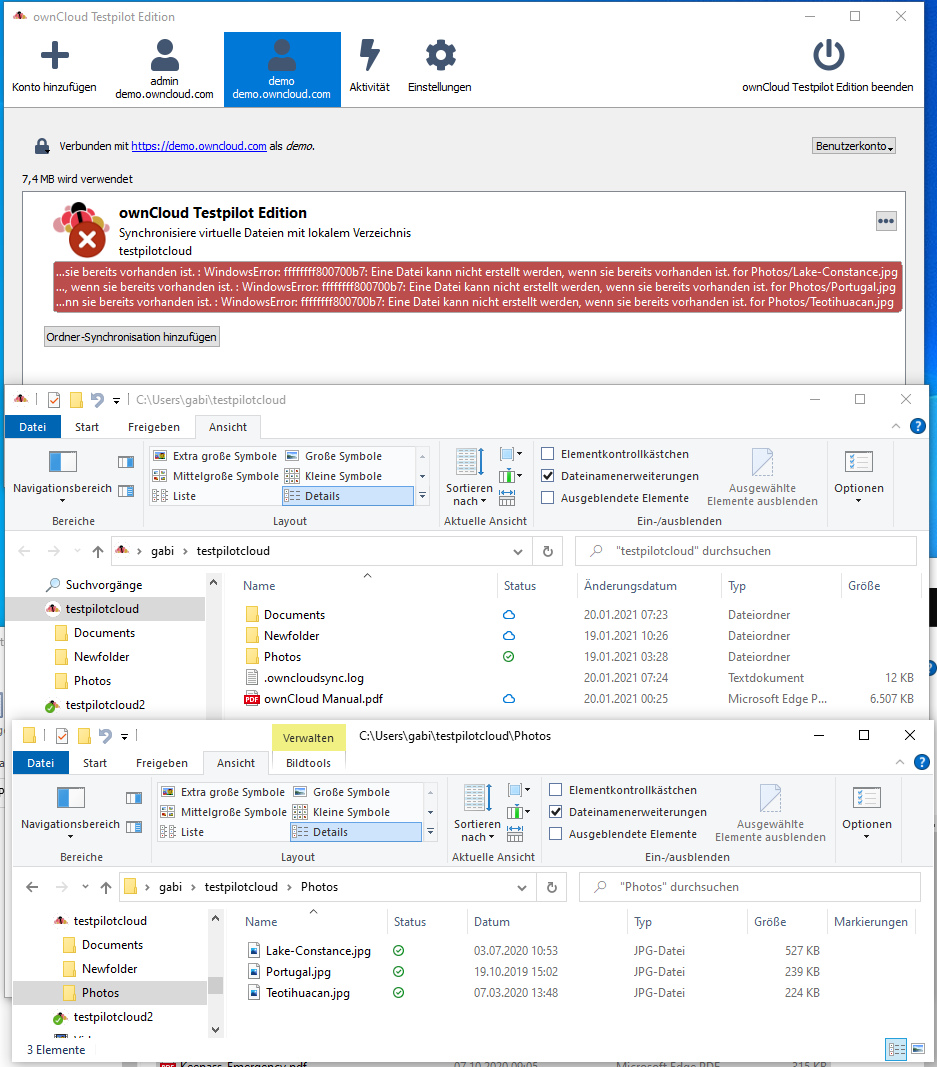Enable Ausgeblendete Elemente in testpilotcloud window

[x=548, y=498]
